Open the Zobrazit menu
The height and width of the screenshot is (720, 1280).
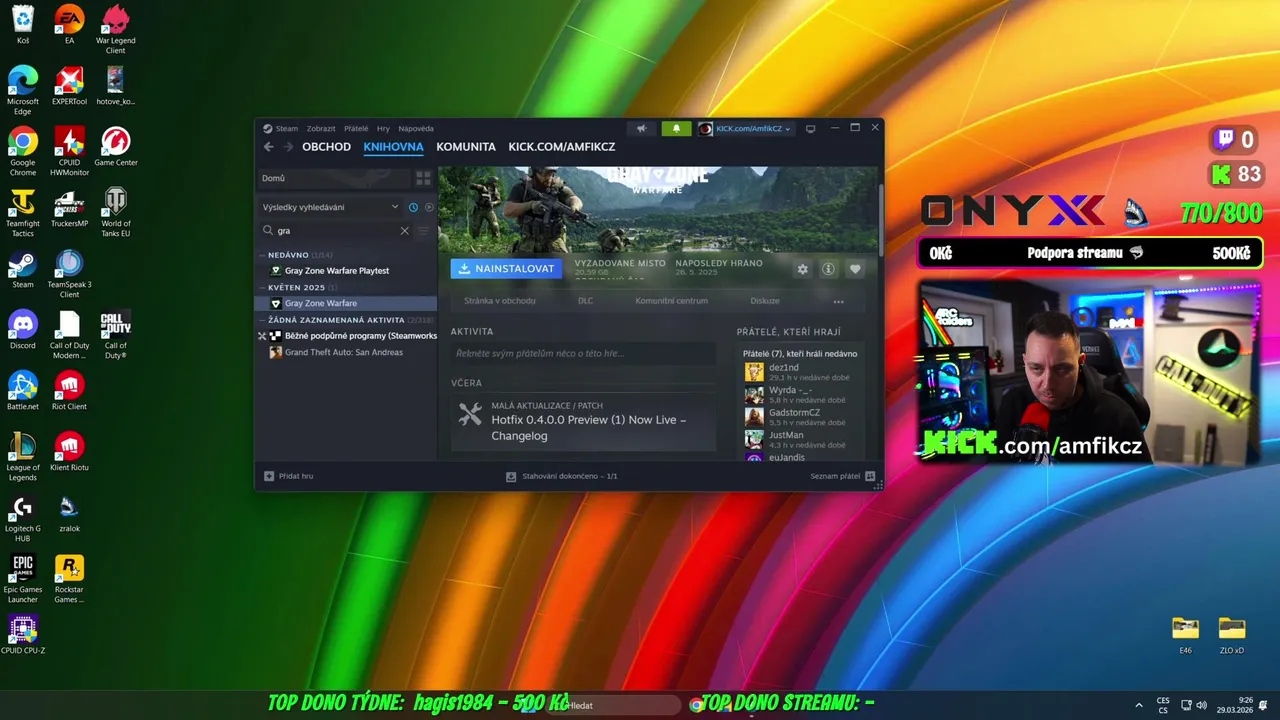(321, 128)
